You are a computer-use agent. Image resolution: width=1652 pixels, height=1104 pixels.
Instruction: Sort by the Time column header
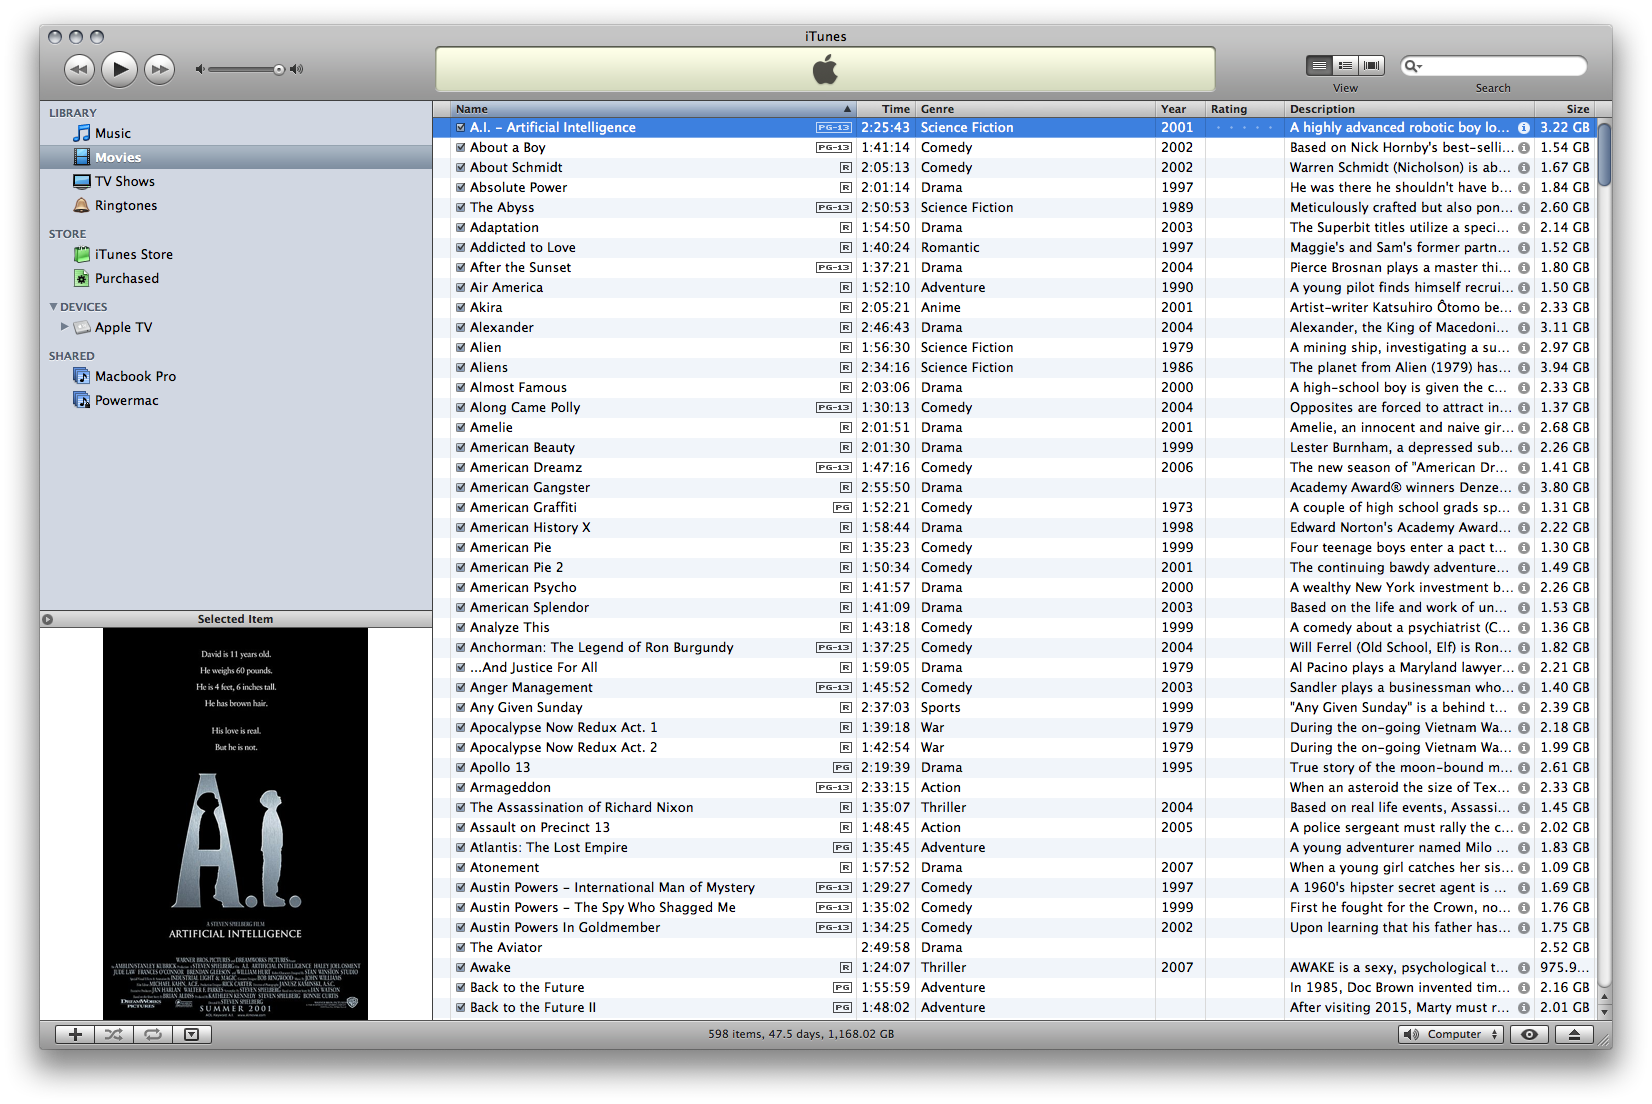pos(885,109)
